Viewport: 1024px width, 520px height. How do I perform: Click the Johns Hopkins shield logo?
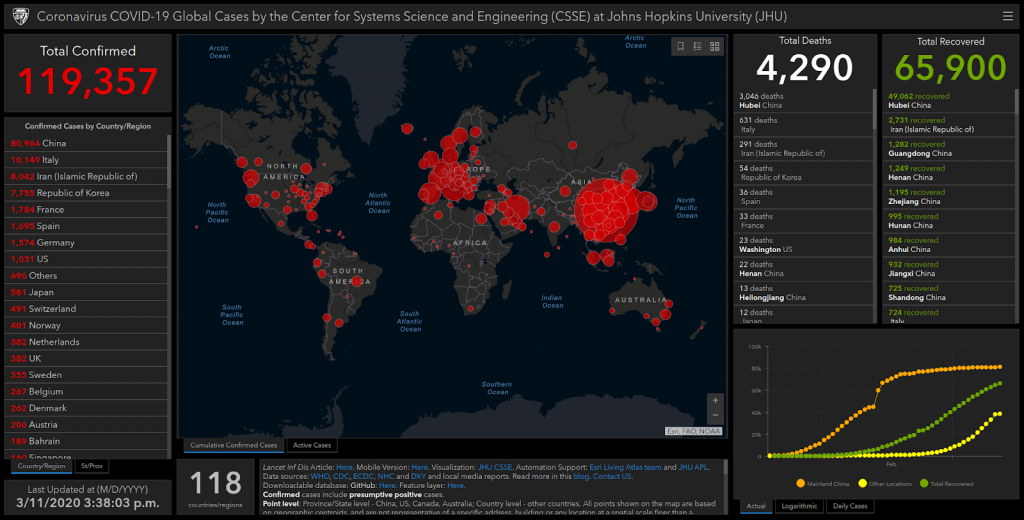click(x=21, y=16)
